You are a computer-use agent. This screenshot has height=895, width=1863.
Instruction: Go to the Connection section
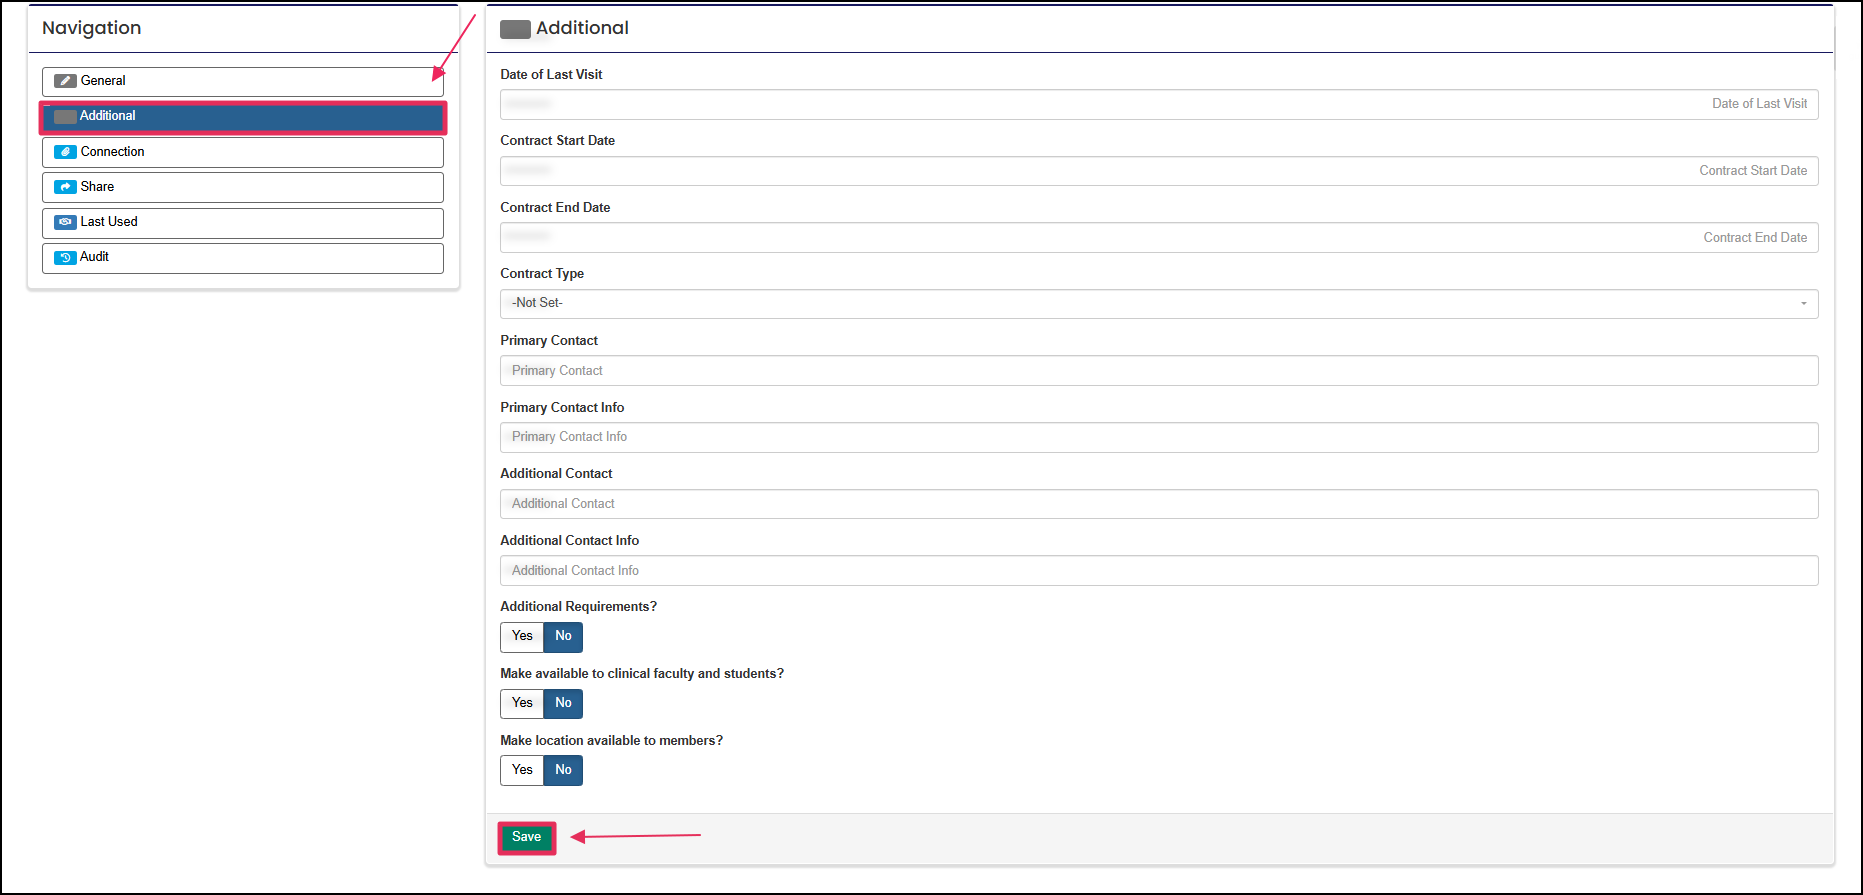click(243, 152)
